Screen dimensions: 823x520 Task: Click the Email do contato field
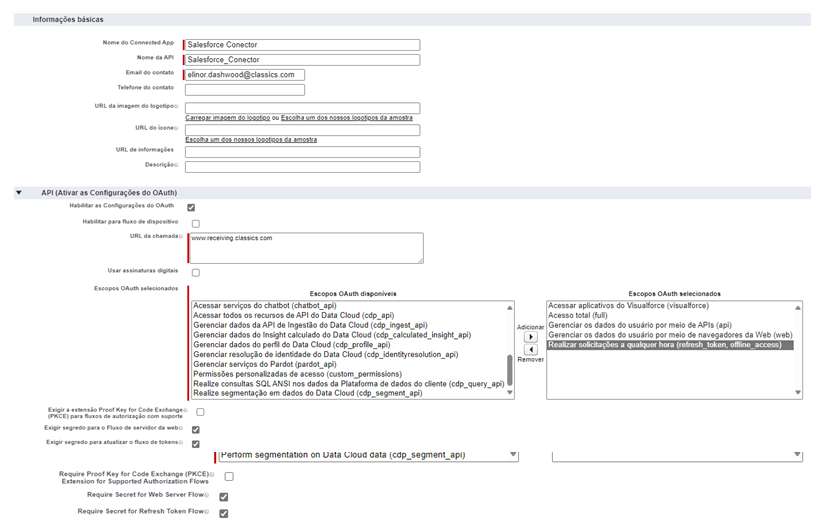tap(245, 75)
